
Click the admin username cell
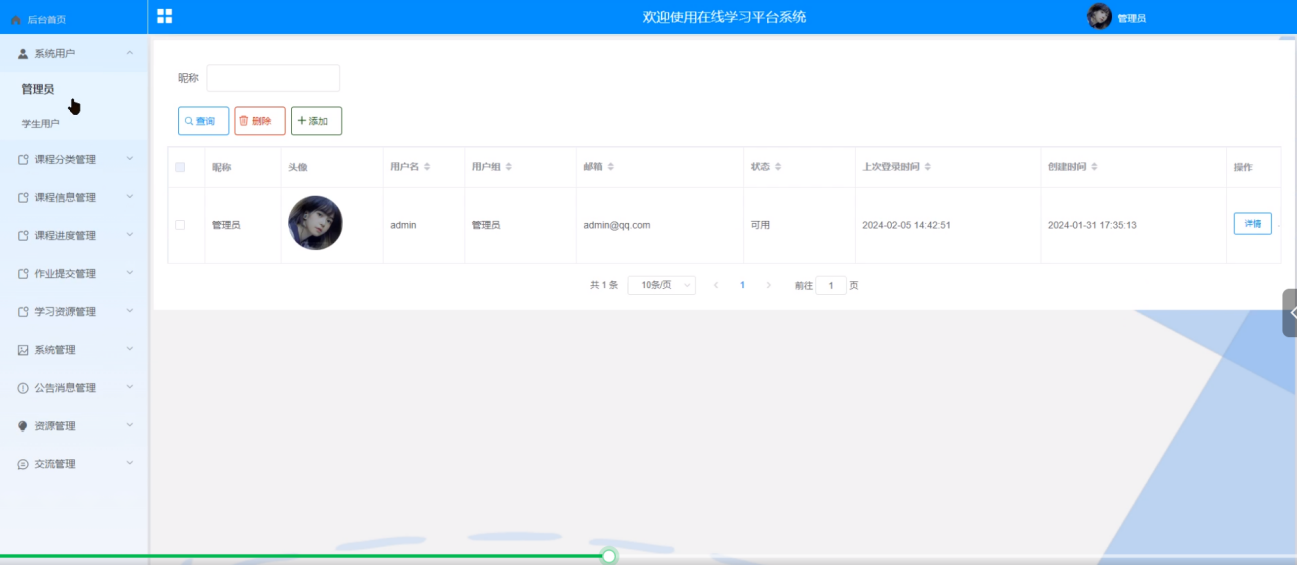click(403, 225)
